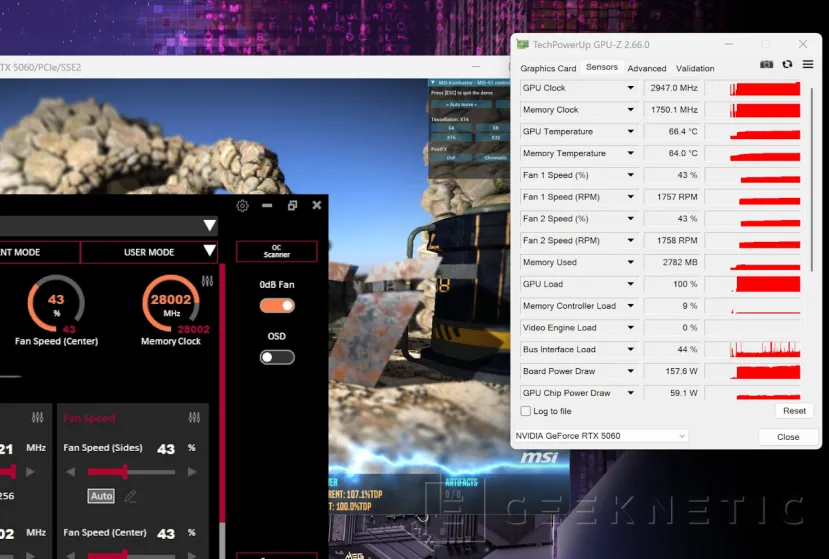Open the GPU-Z hamburger menu
This screenshot has width=829, height=559.
pyautogui.click(x=808, y=64)
